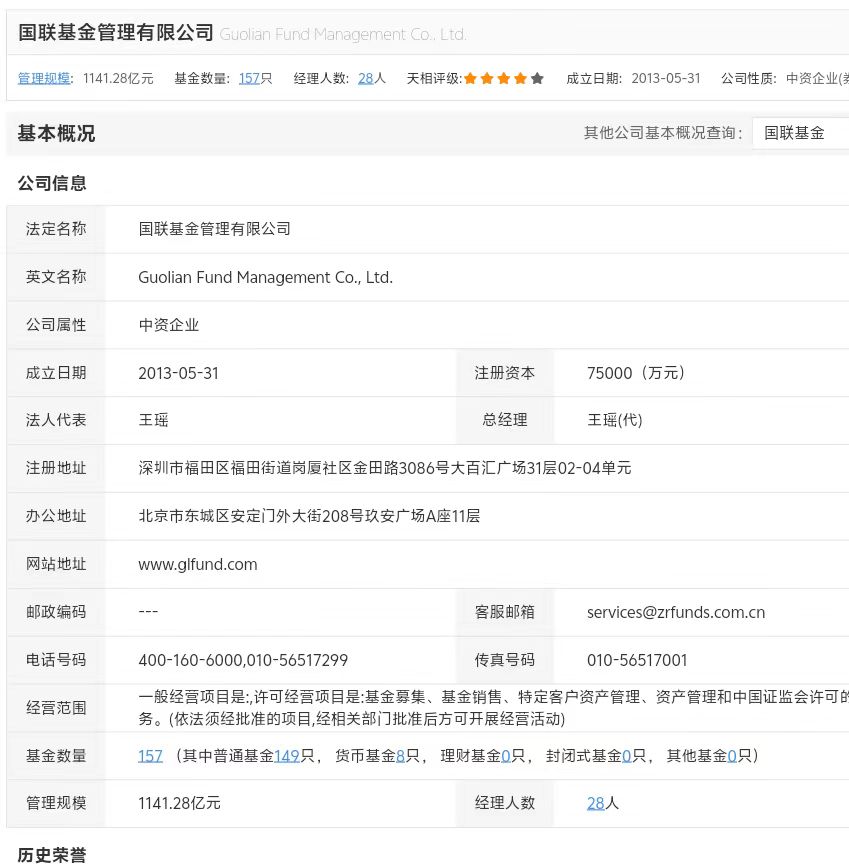Click total fund count 157 in 基金数量 row
The height and width of the screenshot is (866, 849).
150,756
